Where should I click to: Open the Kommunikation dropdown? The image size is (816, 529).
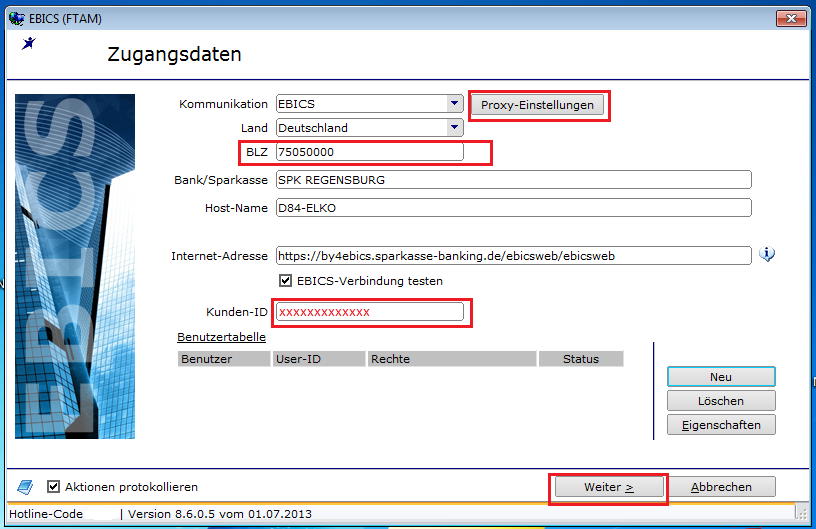454,104
